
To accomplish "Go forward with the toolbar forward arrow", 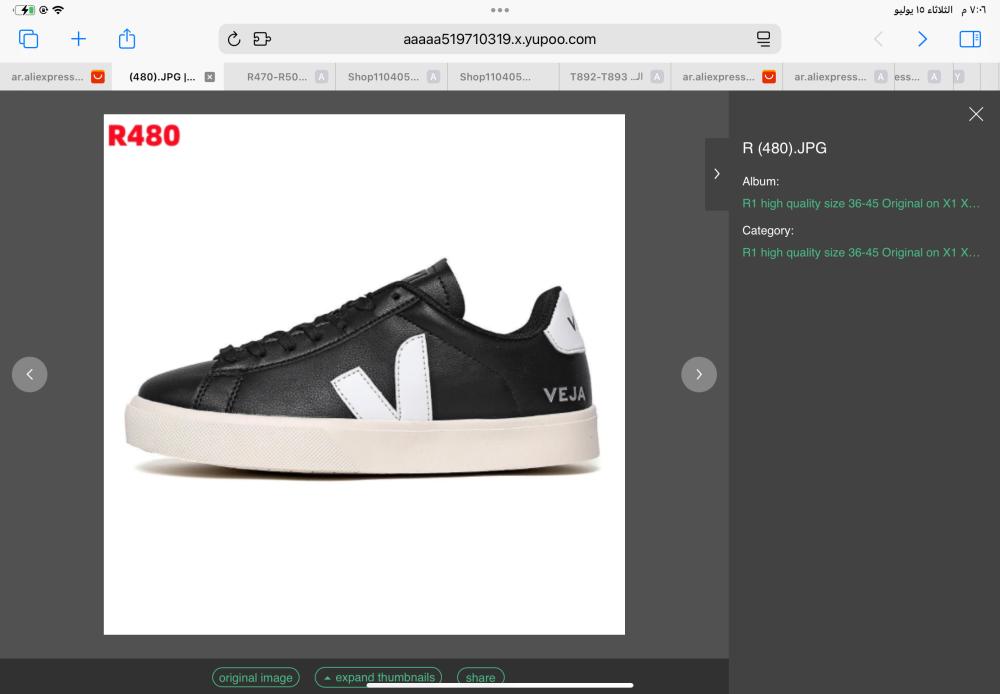I will (922, 40).
